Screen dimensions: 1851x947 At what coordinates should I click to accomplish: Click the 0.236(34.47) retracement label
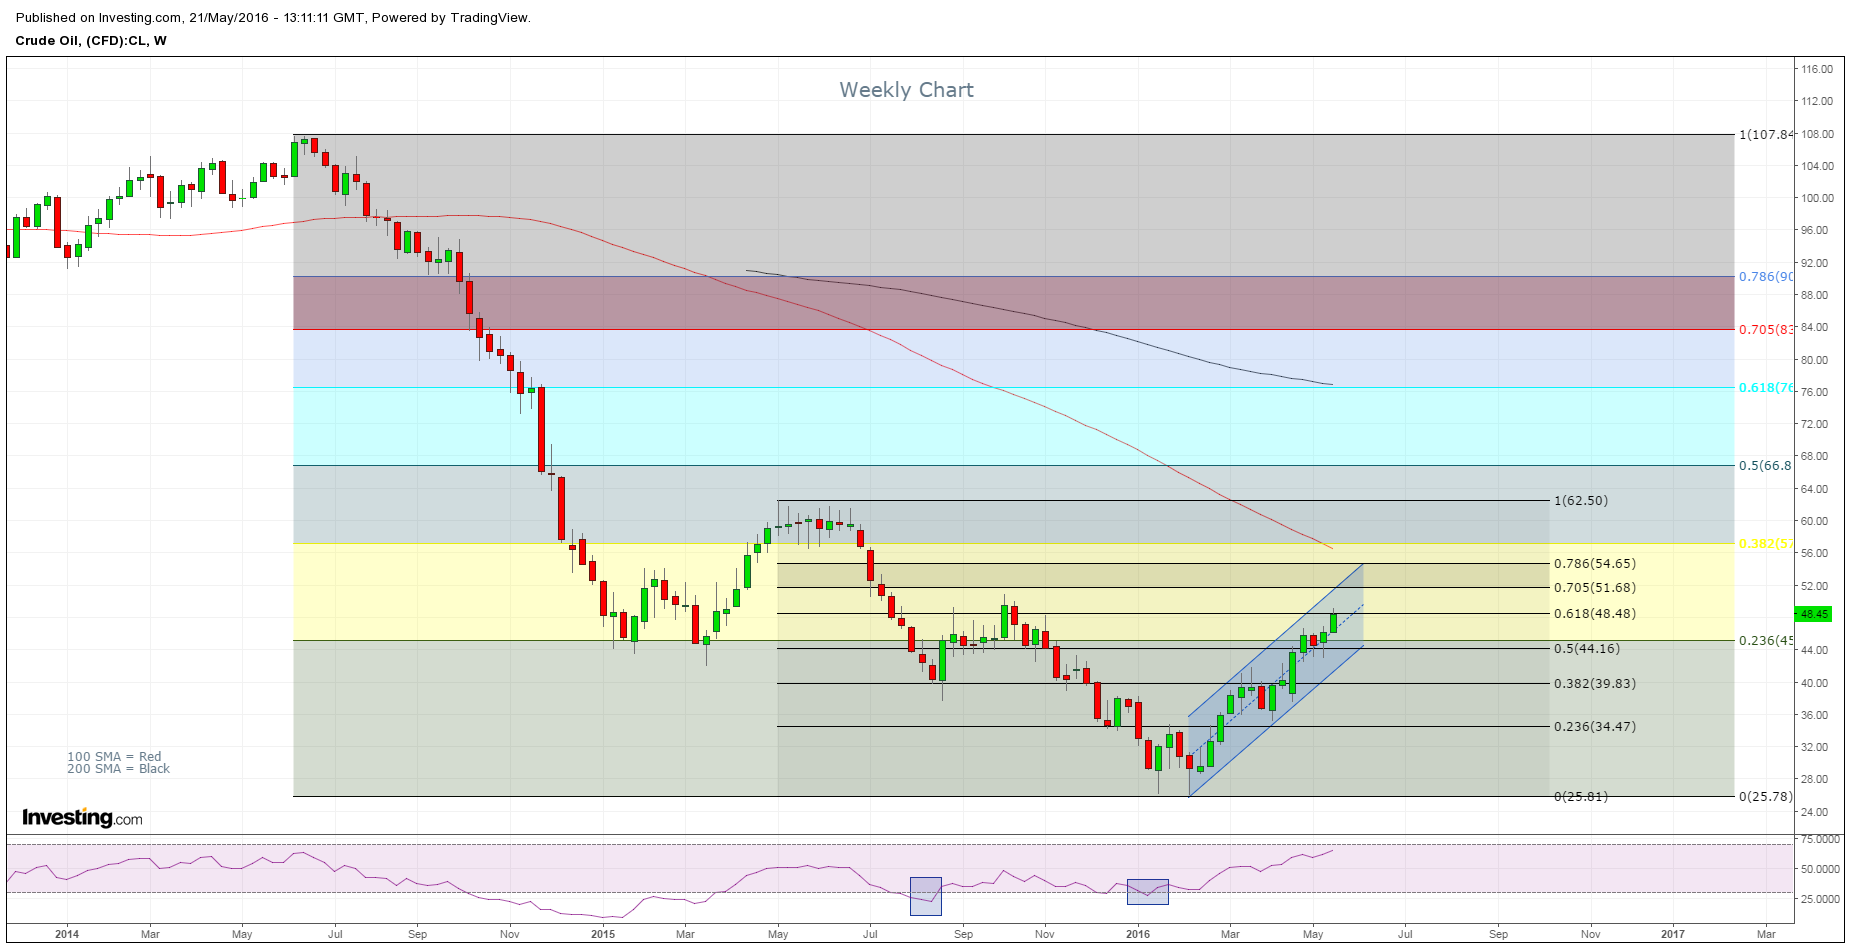(x=1594, y=727)
